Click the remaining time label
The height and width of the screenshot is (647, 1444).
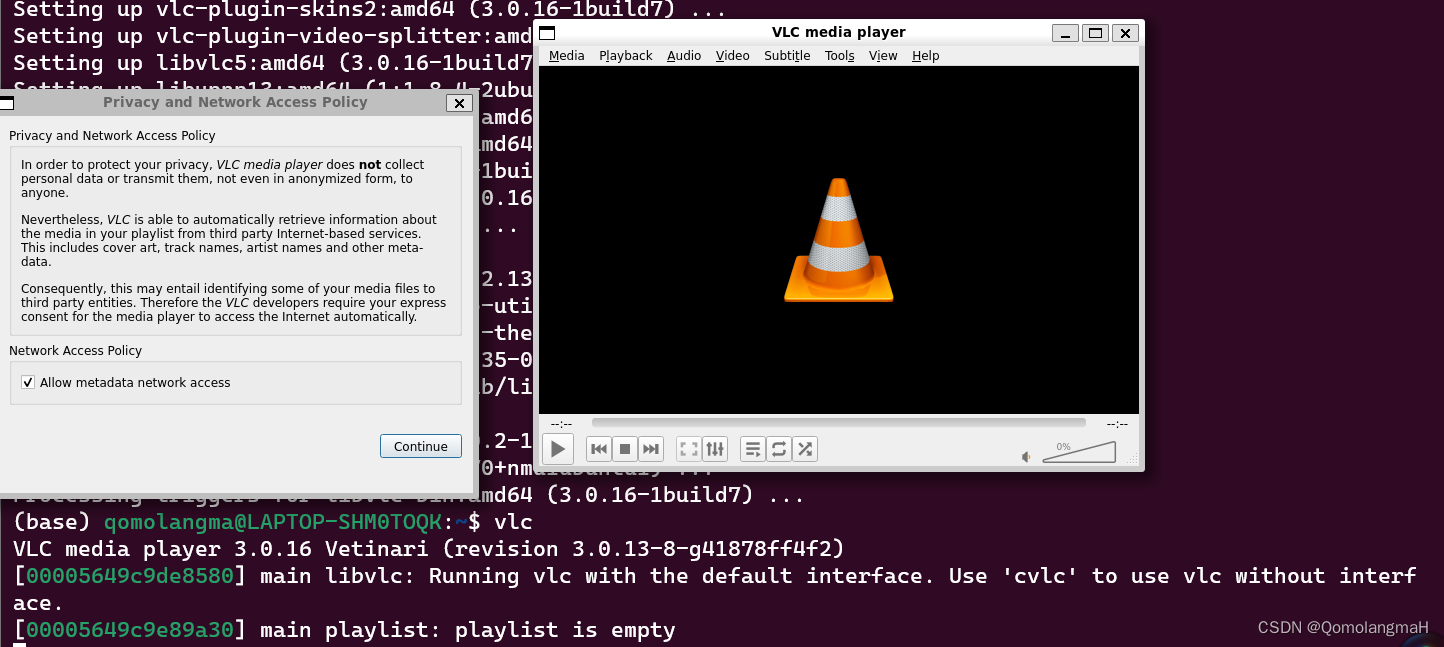(x=1117, y=424)
